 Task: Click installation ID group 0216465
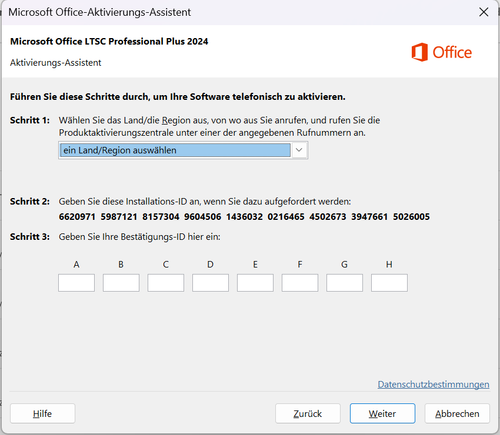pos(286,217)
